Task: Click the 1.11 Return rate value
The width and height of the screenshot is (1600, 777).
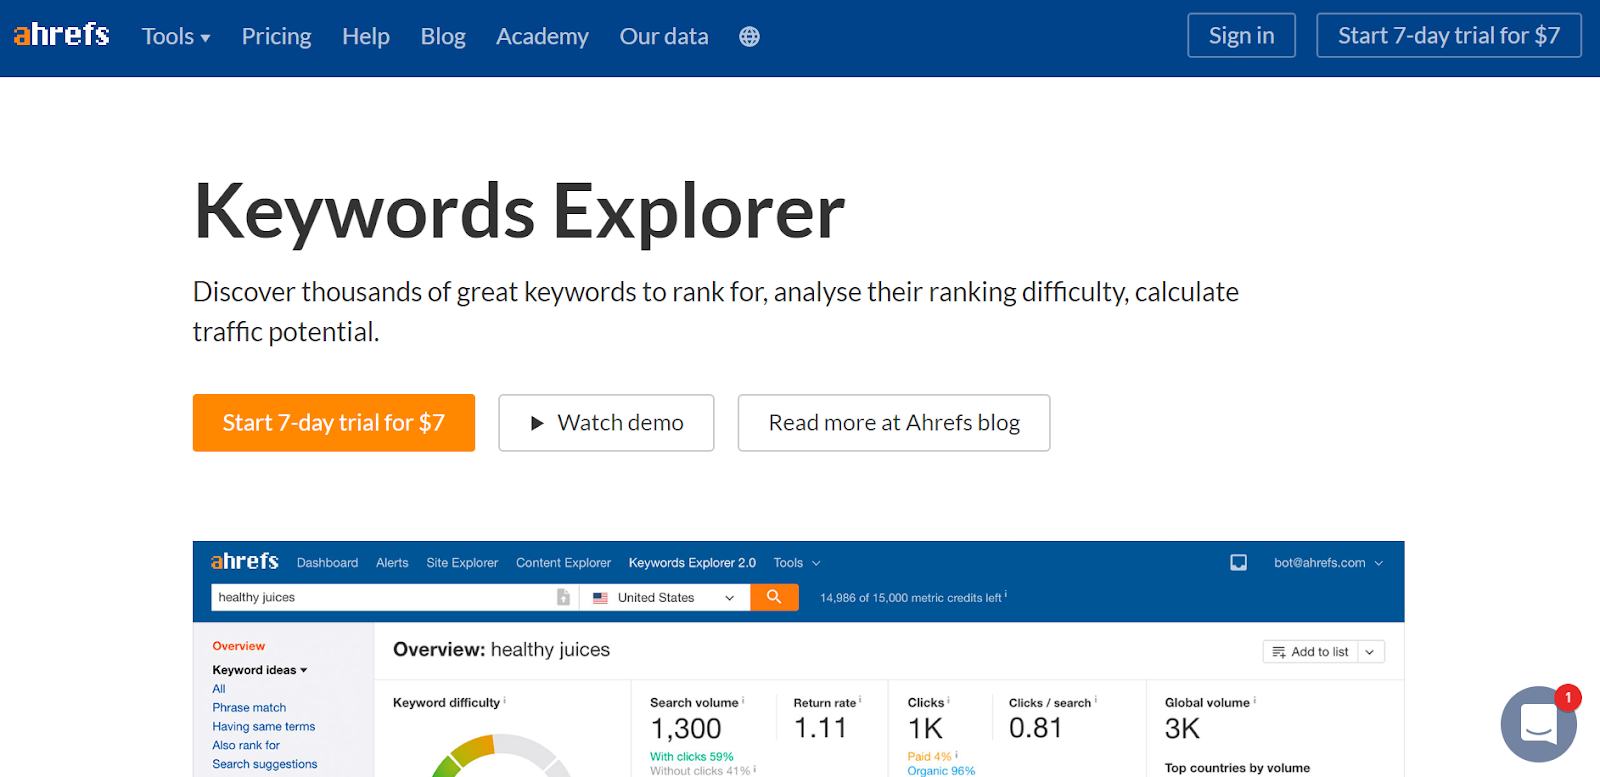Action: point(820,729)
